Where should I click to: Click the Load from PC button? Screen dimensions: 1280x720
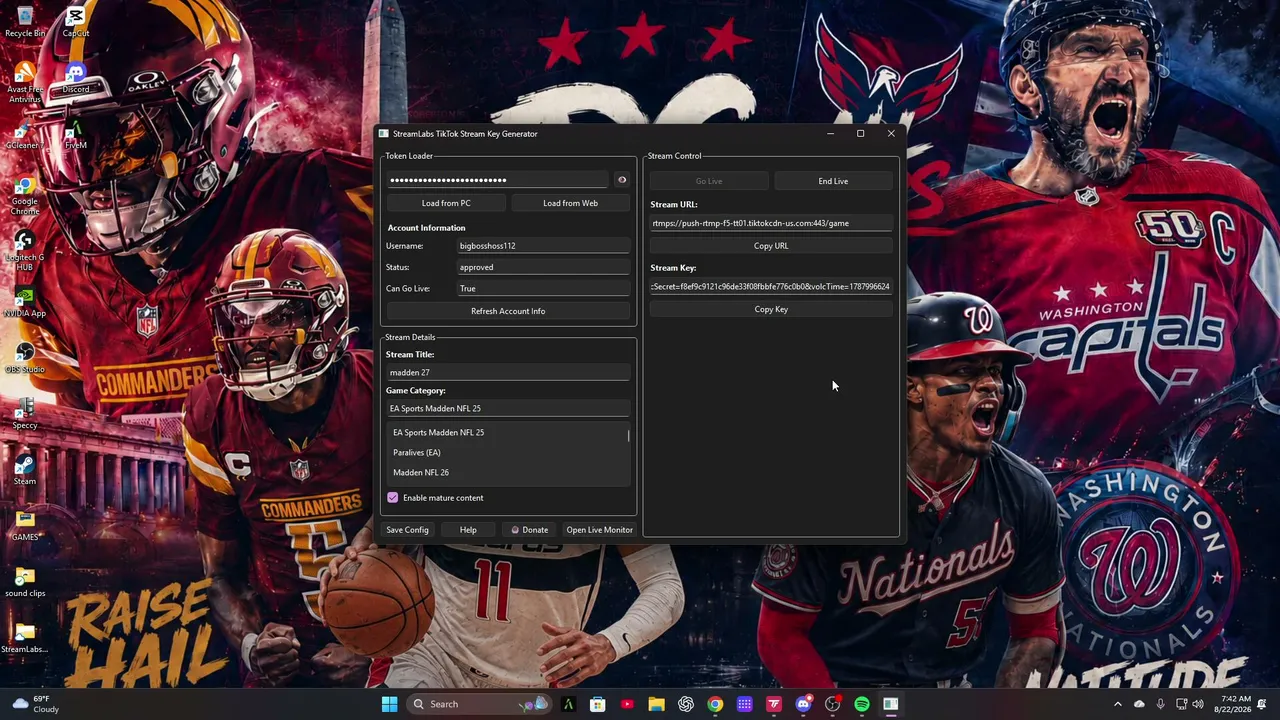446,203
